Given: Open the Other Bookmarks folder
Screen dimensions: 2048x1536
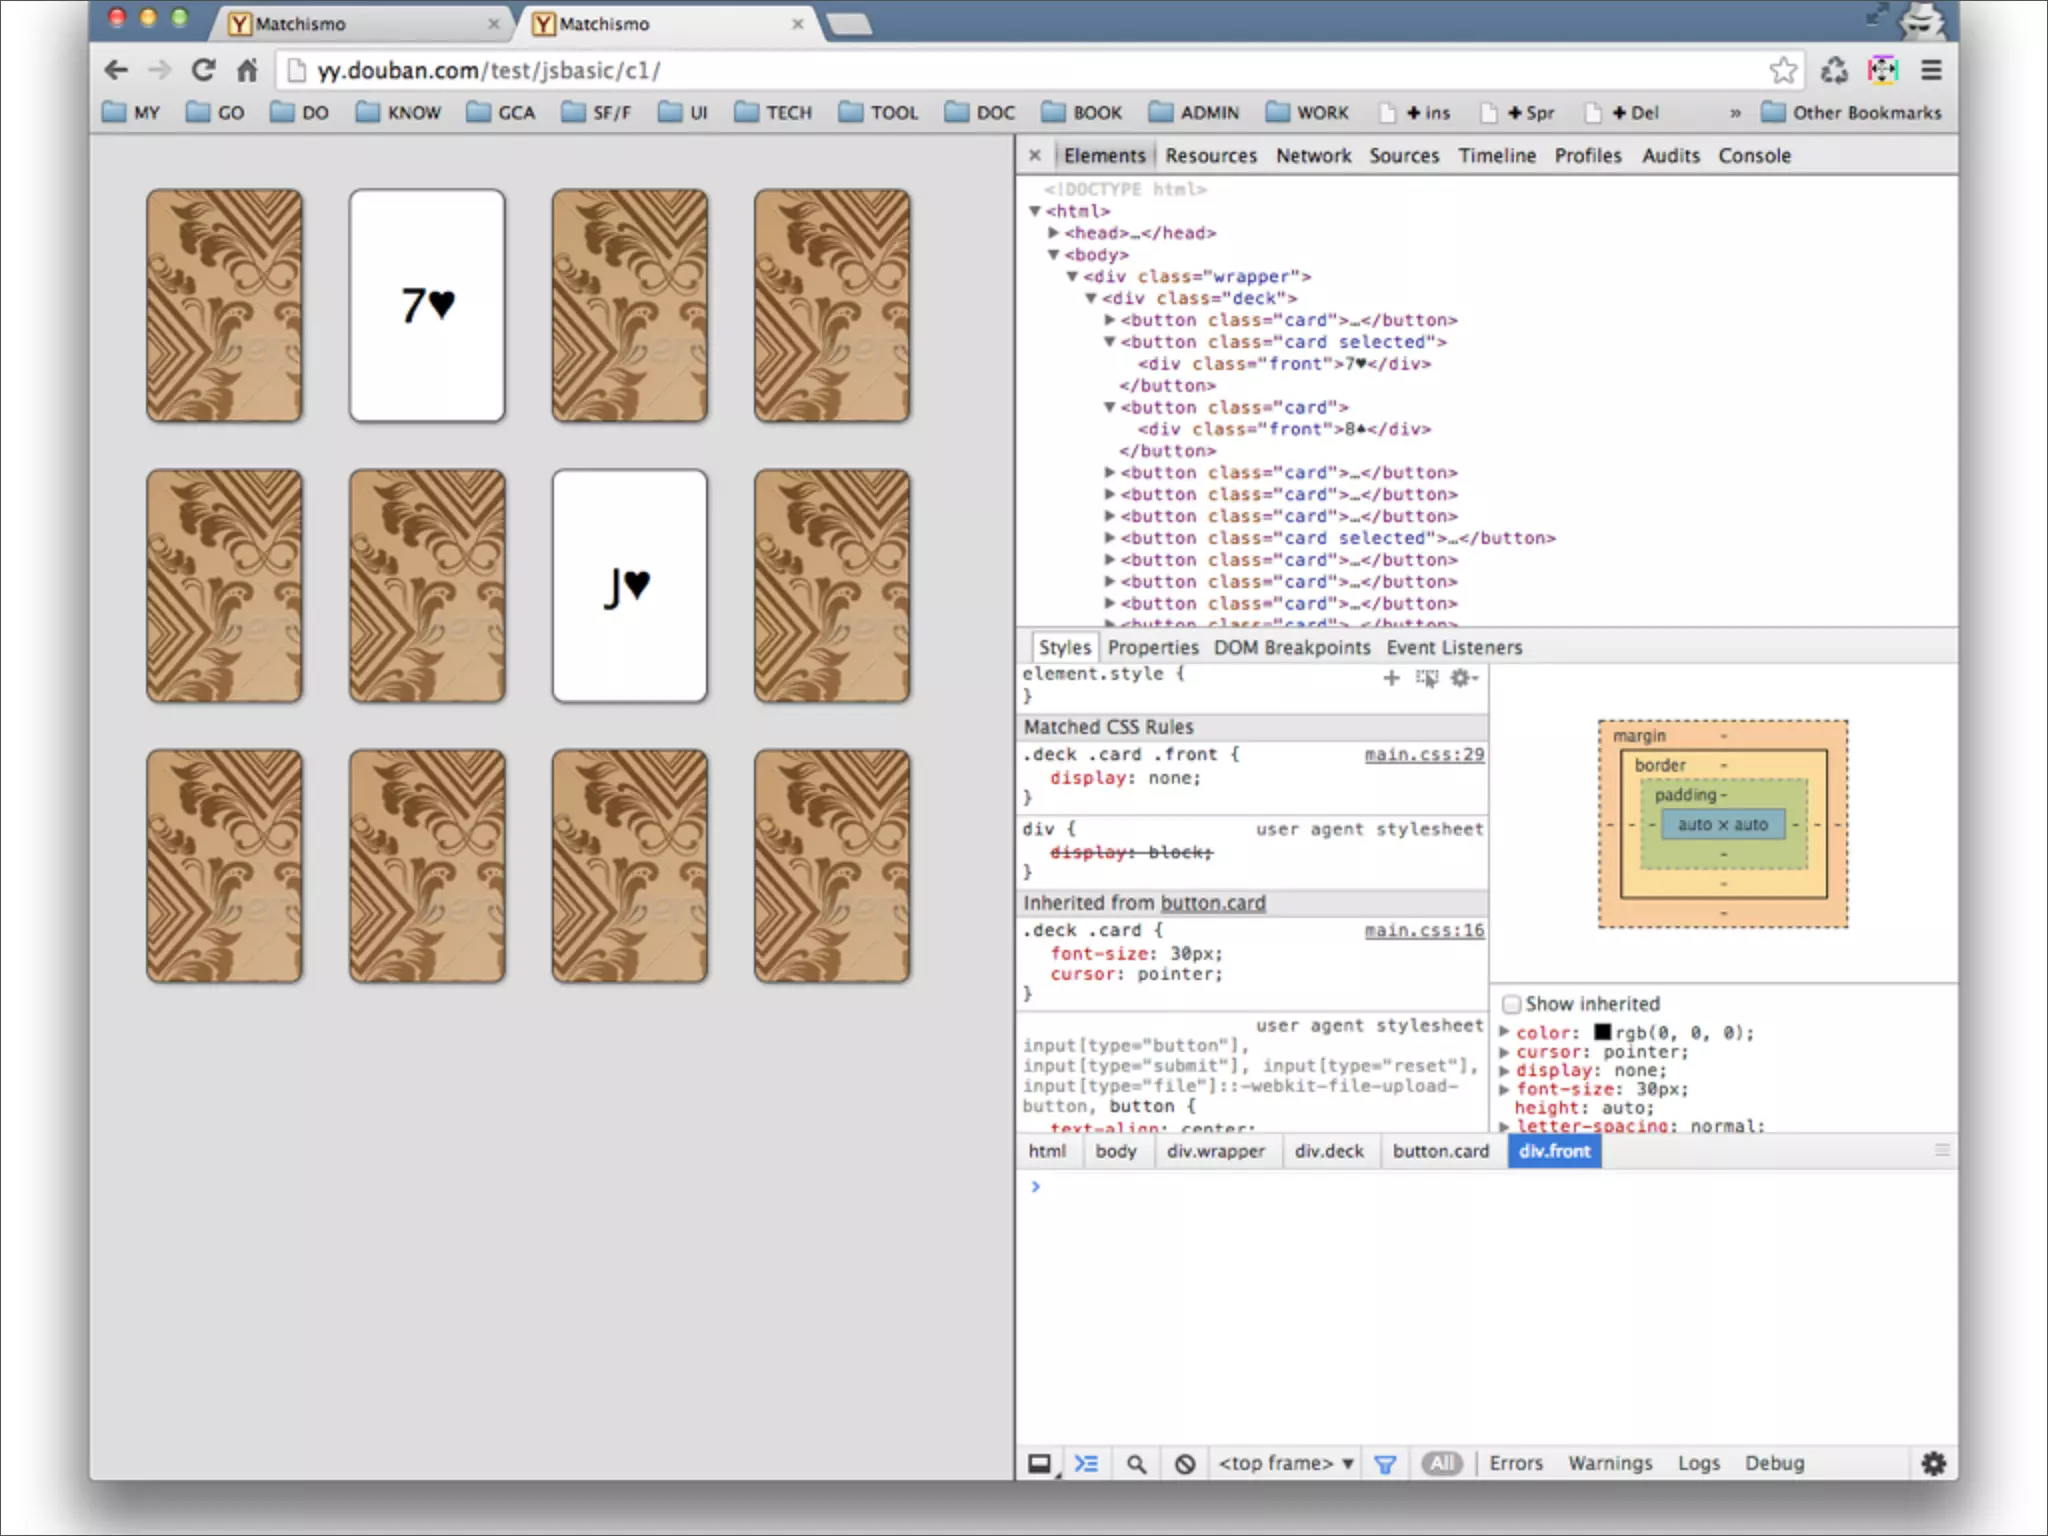Looking at the screenshot, I should (x=1851, y=112).
